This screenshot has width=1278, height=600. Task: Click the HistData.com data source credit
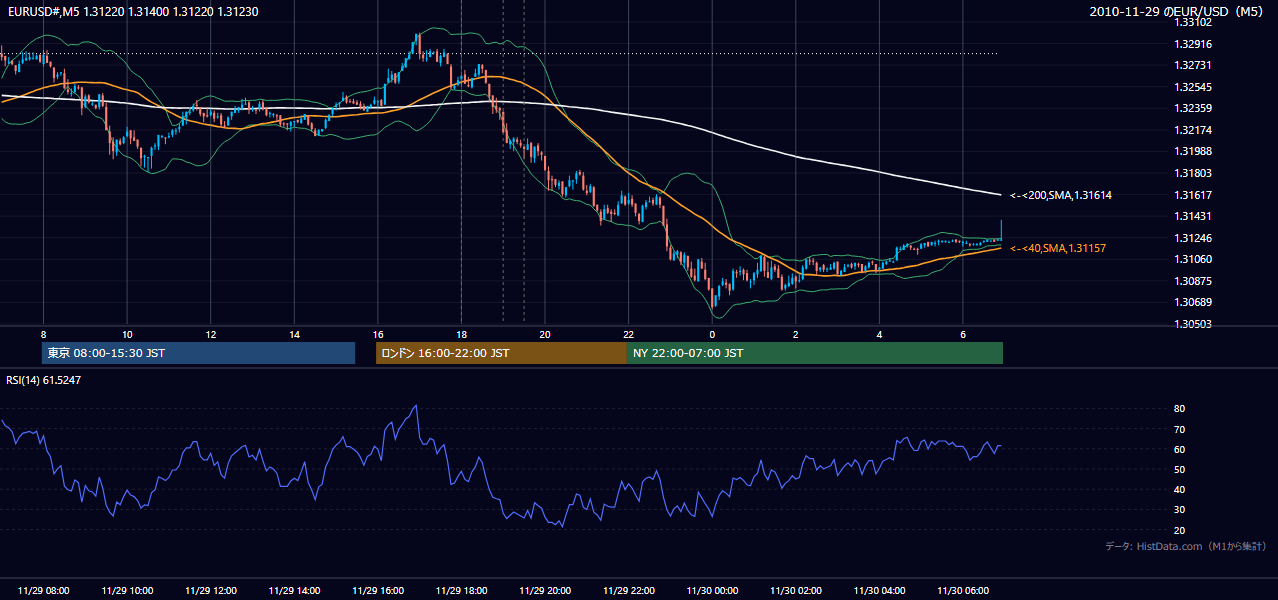pyautogui.click(x=1185, y=546)
